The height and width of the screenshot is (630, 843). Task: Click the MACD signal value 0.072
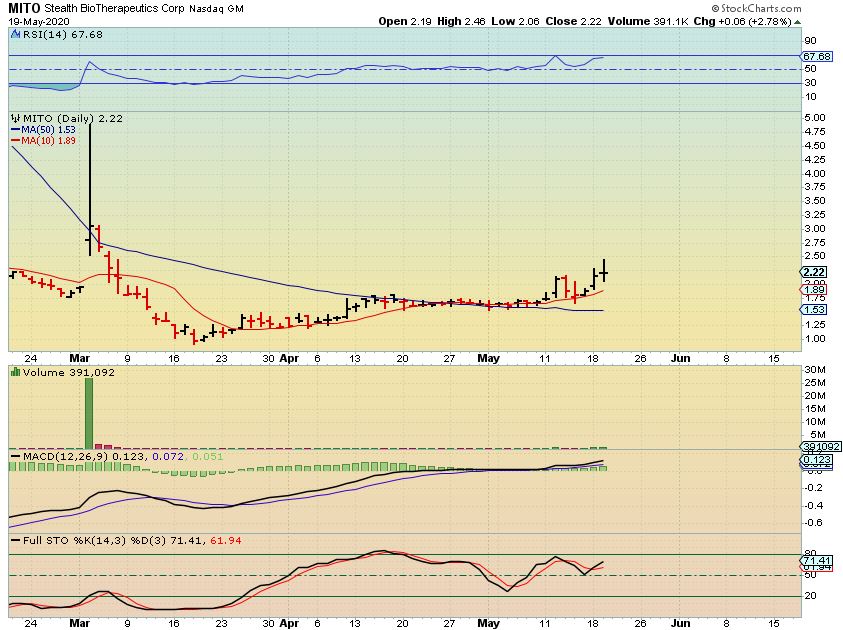168,456
